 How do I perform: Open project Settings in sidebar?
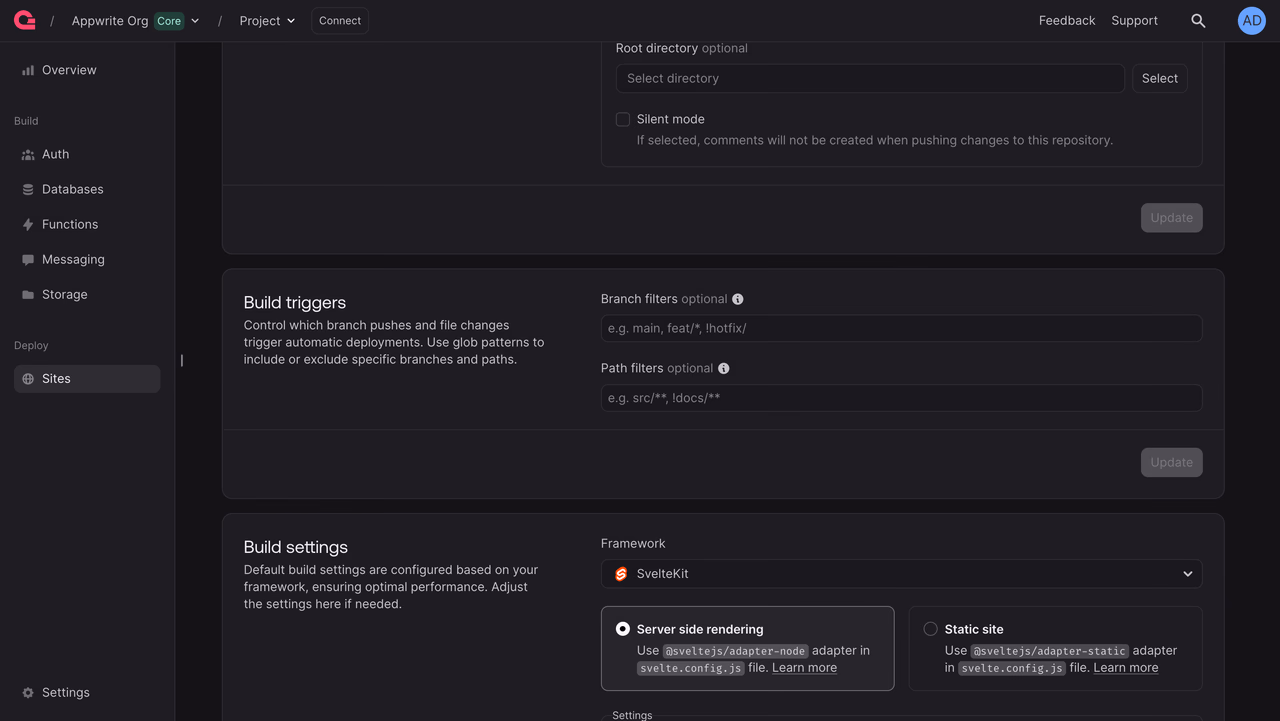click(x=87, y=692)
